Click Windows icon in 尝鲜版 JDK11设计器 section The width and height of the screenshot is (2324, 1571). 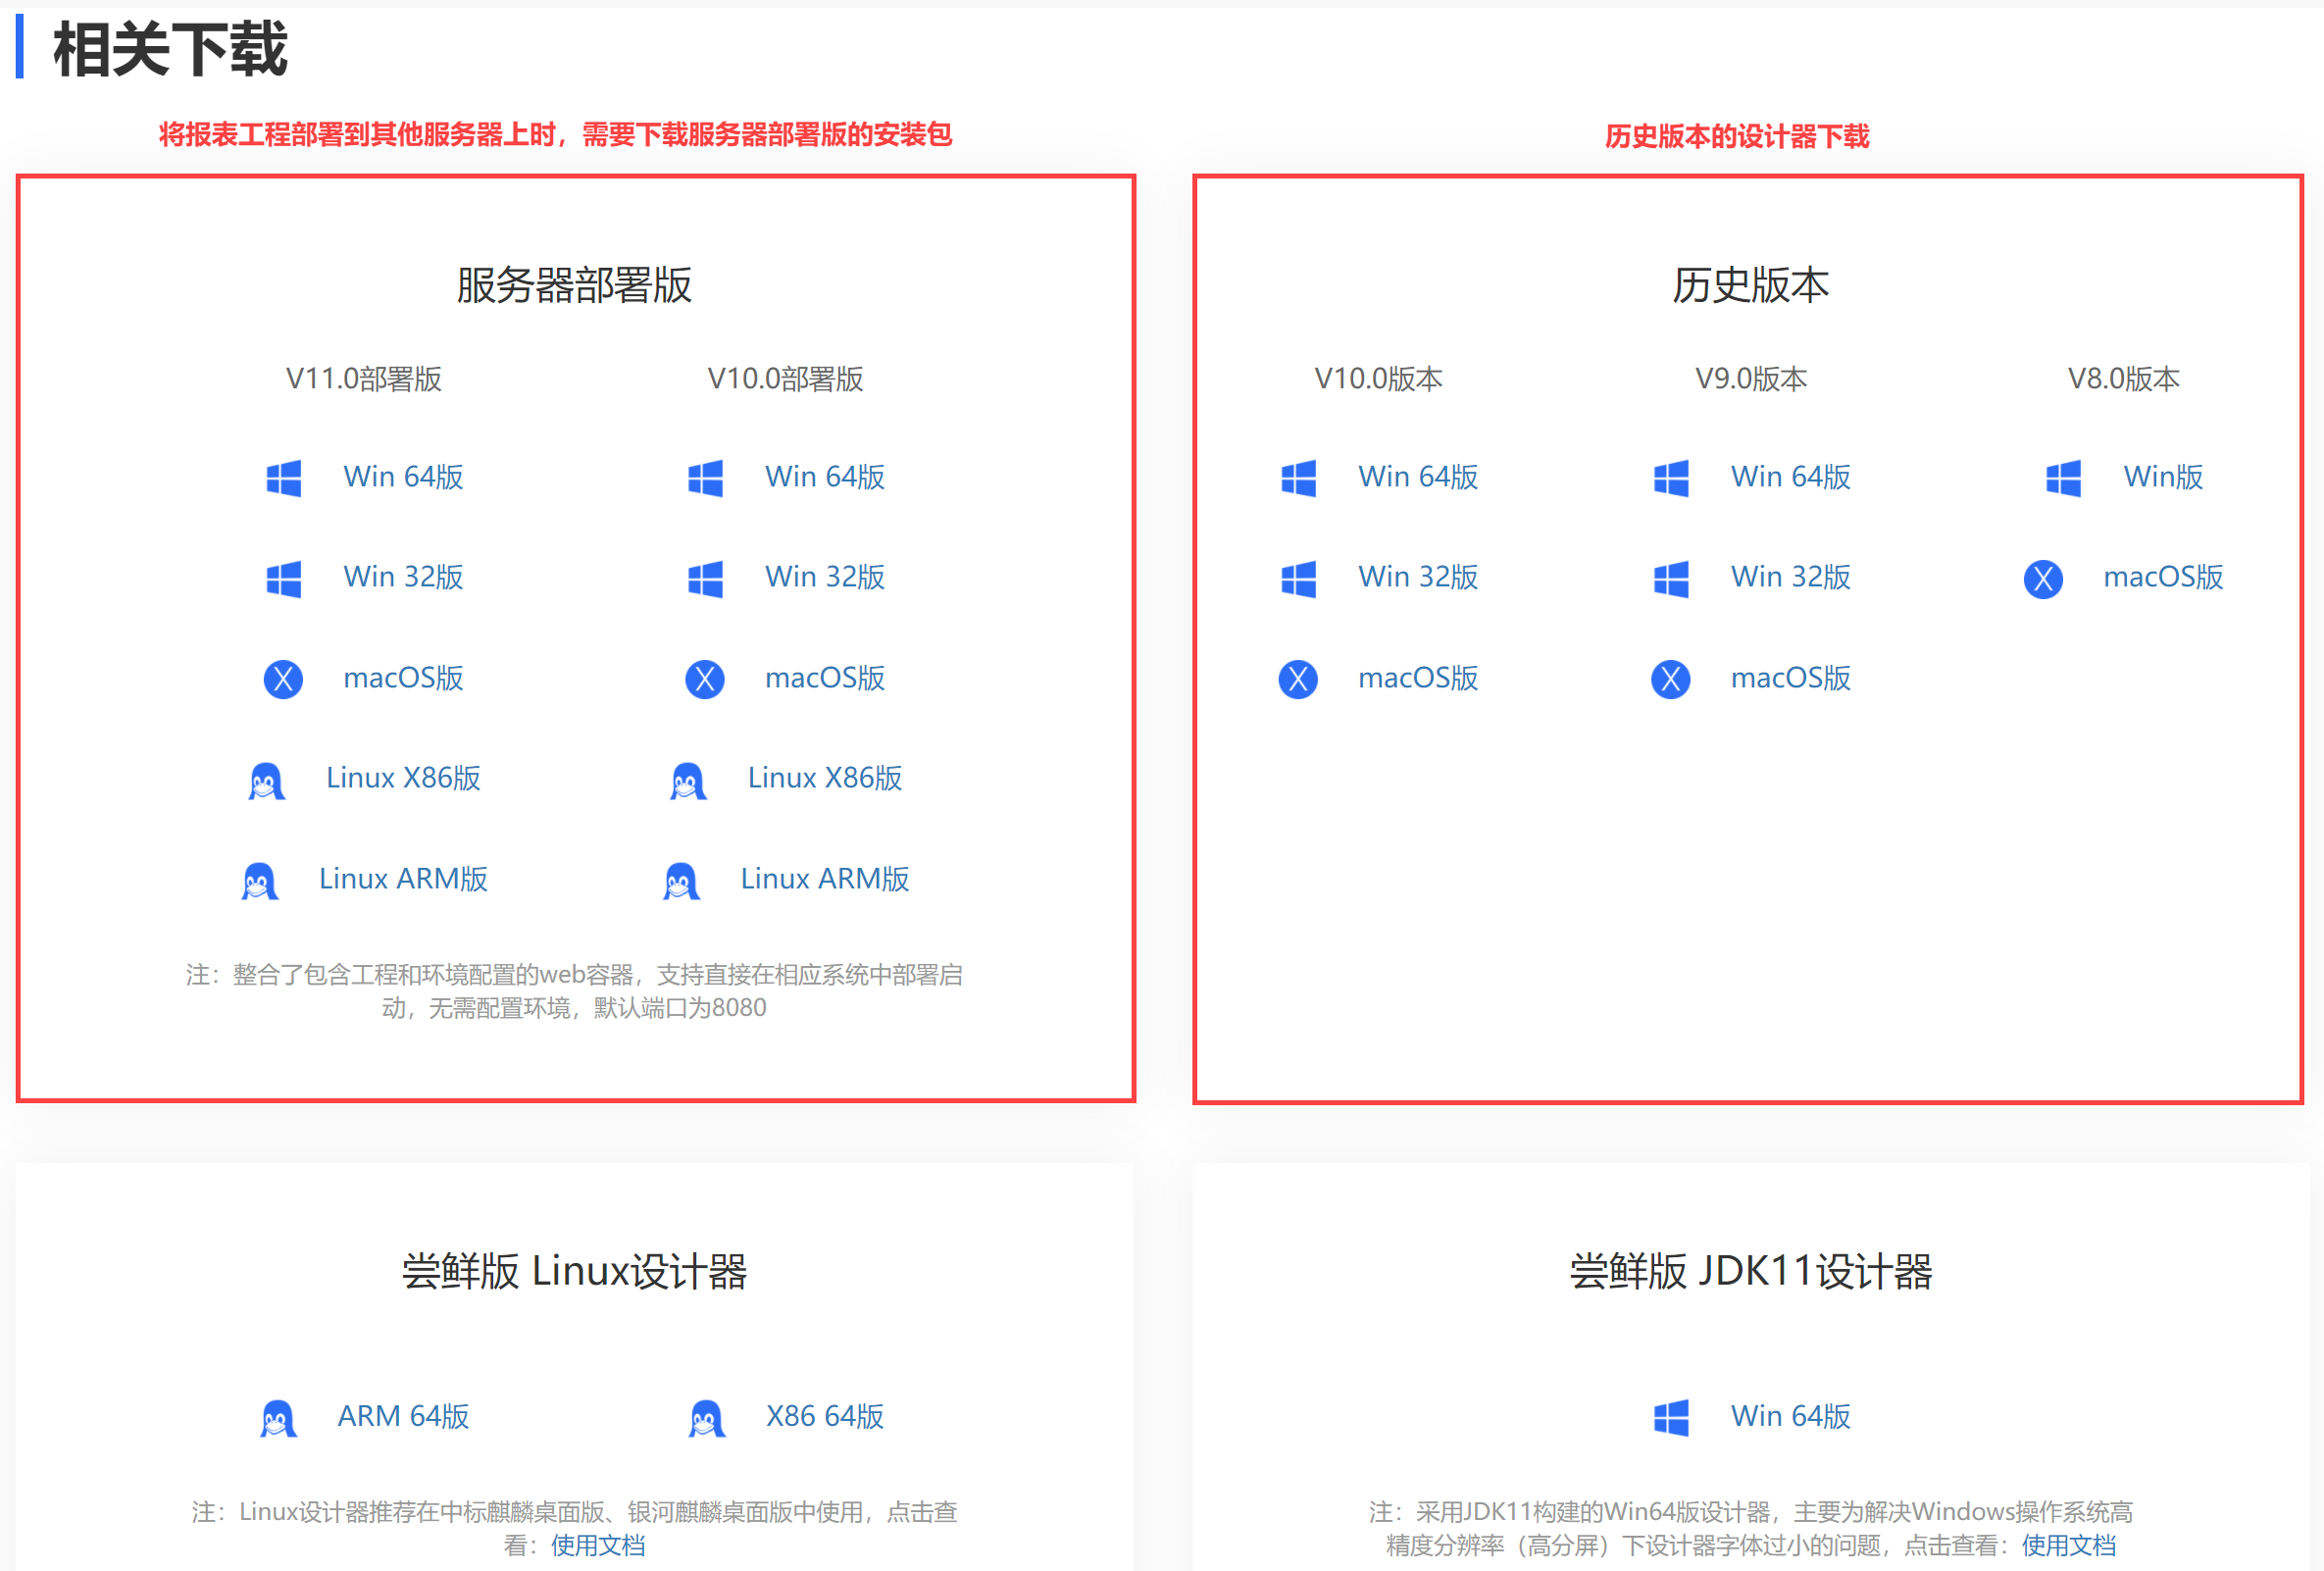[x=1670, y=1417]
